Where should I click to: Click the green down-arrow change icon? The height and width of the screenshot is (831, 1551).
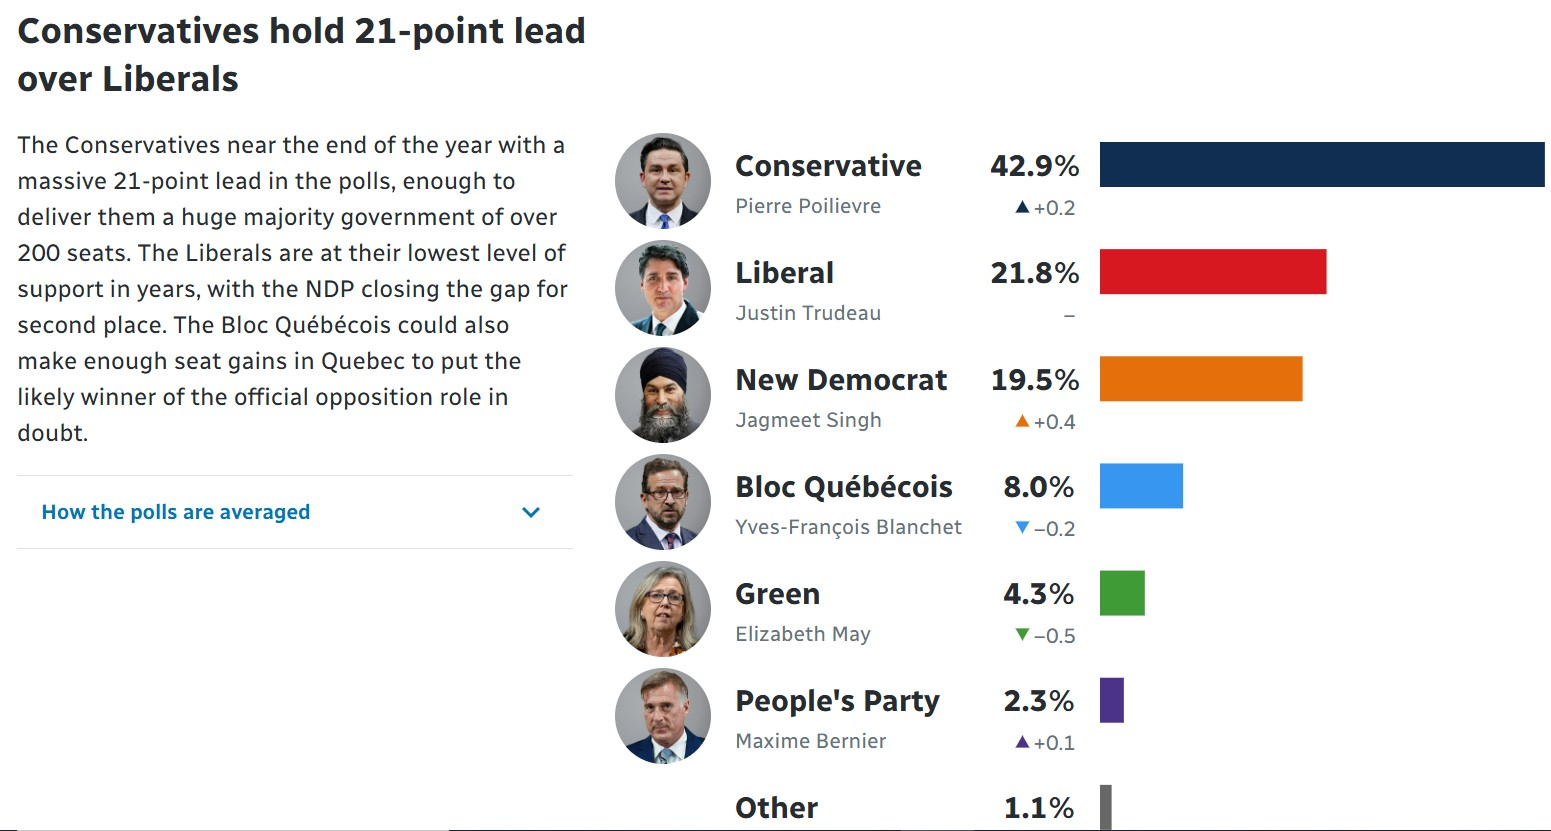tap(1022, 634)
